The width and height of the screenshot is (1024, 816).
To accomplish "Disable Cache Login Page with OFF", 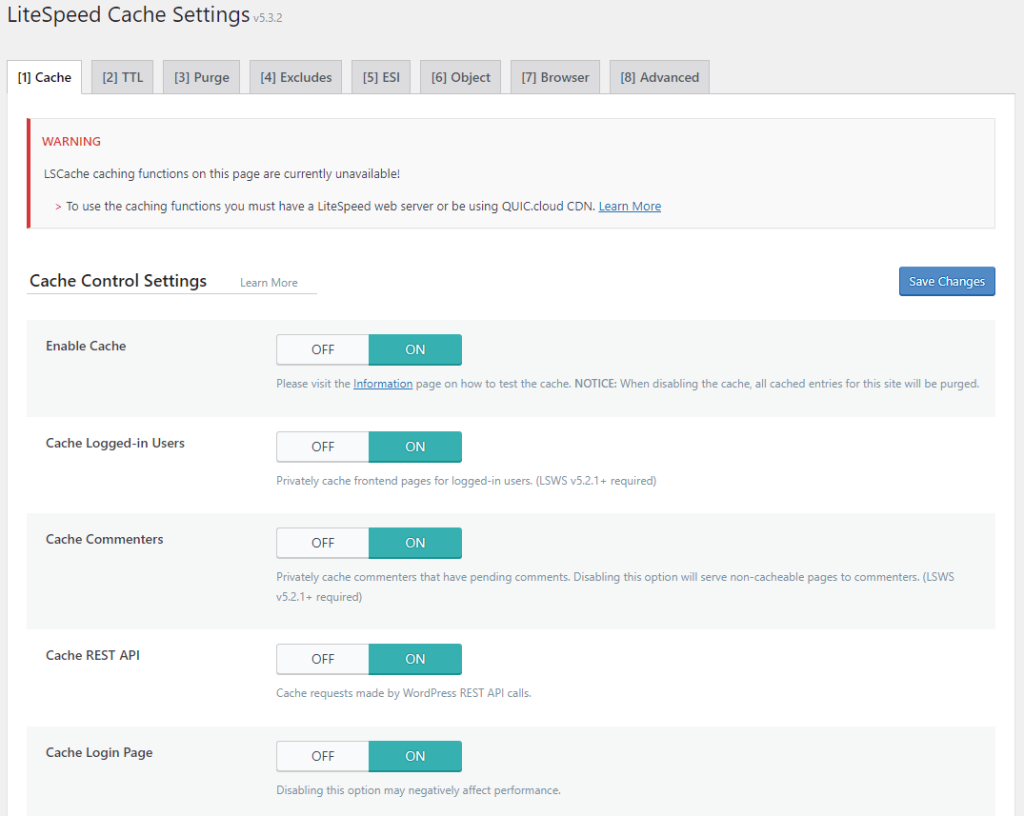I will (323, 756).
